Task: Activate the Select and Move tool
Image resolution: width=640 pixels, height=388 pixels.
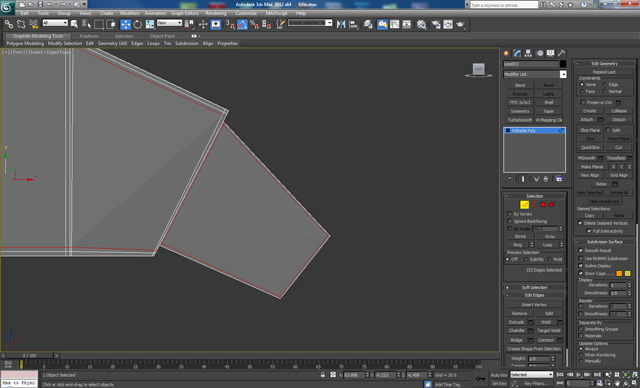Action: [125, 24]
